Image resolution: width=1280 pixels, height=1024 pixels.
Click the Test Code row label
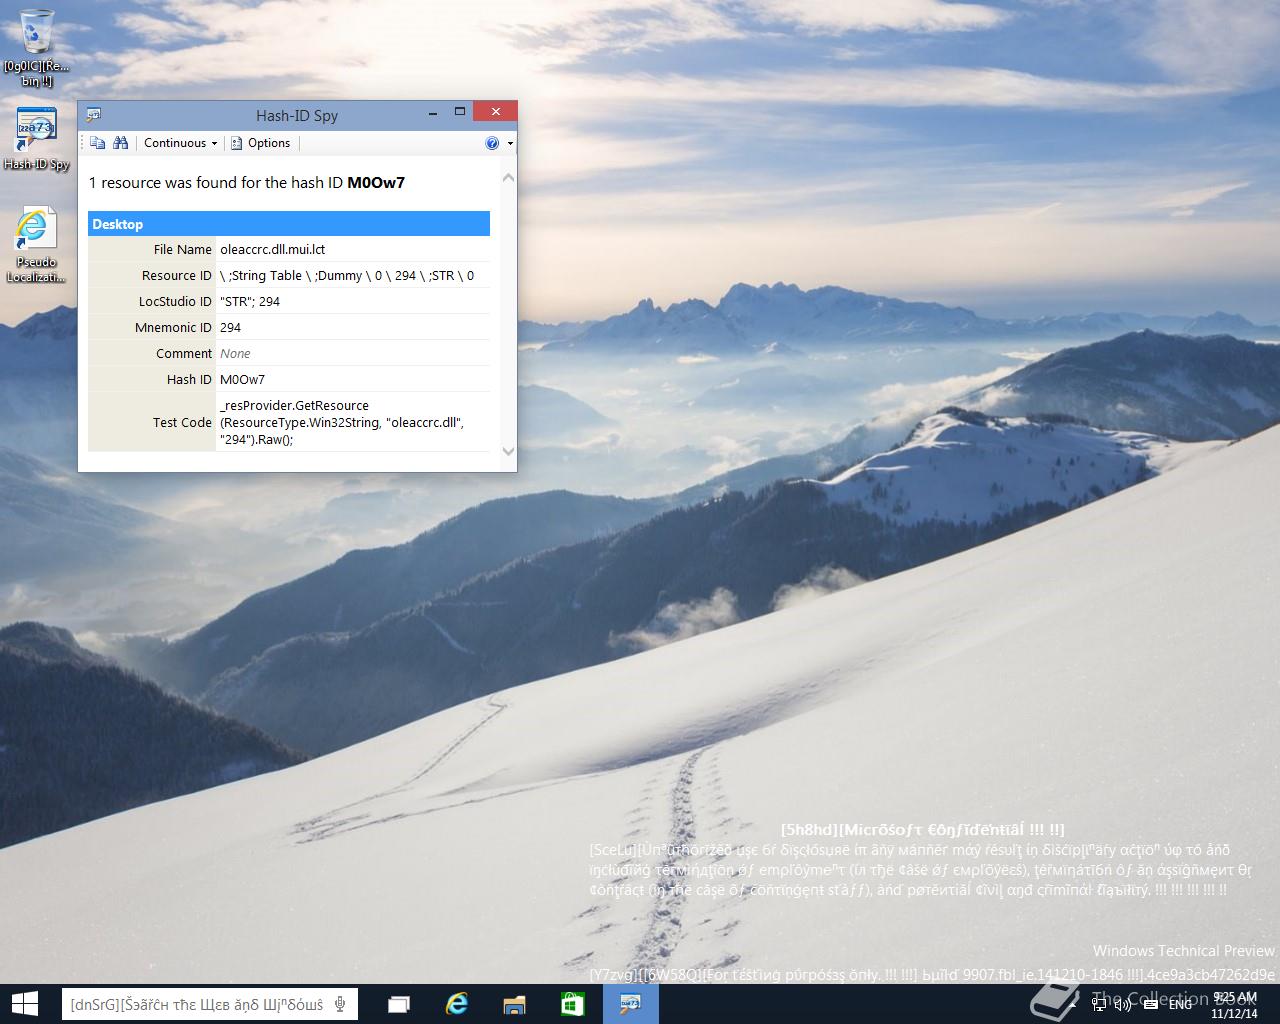pyautogui.click(x=182, y=422)
